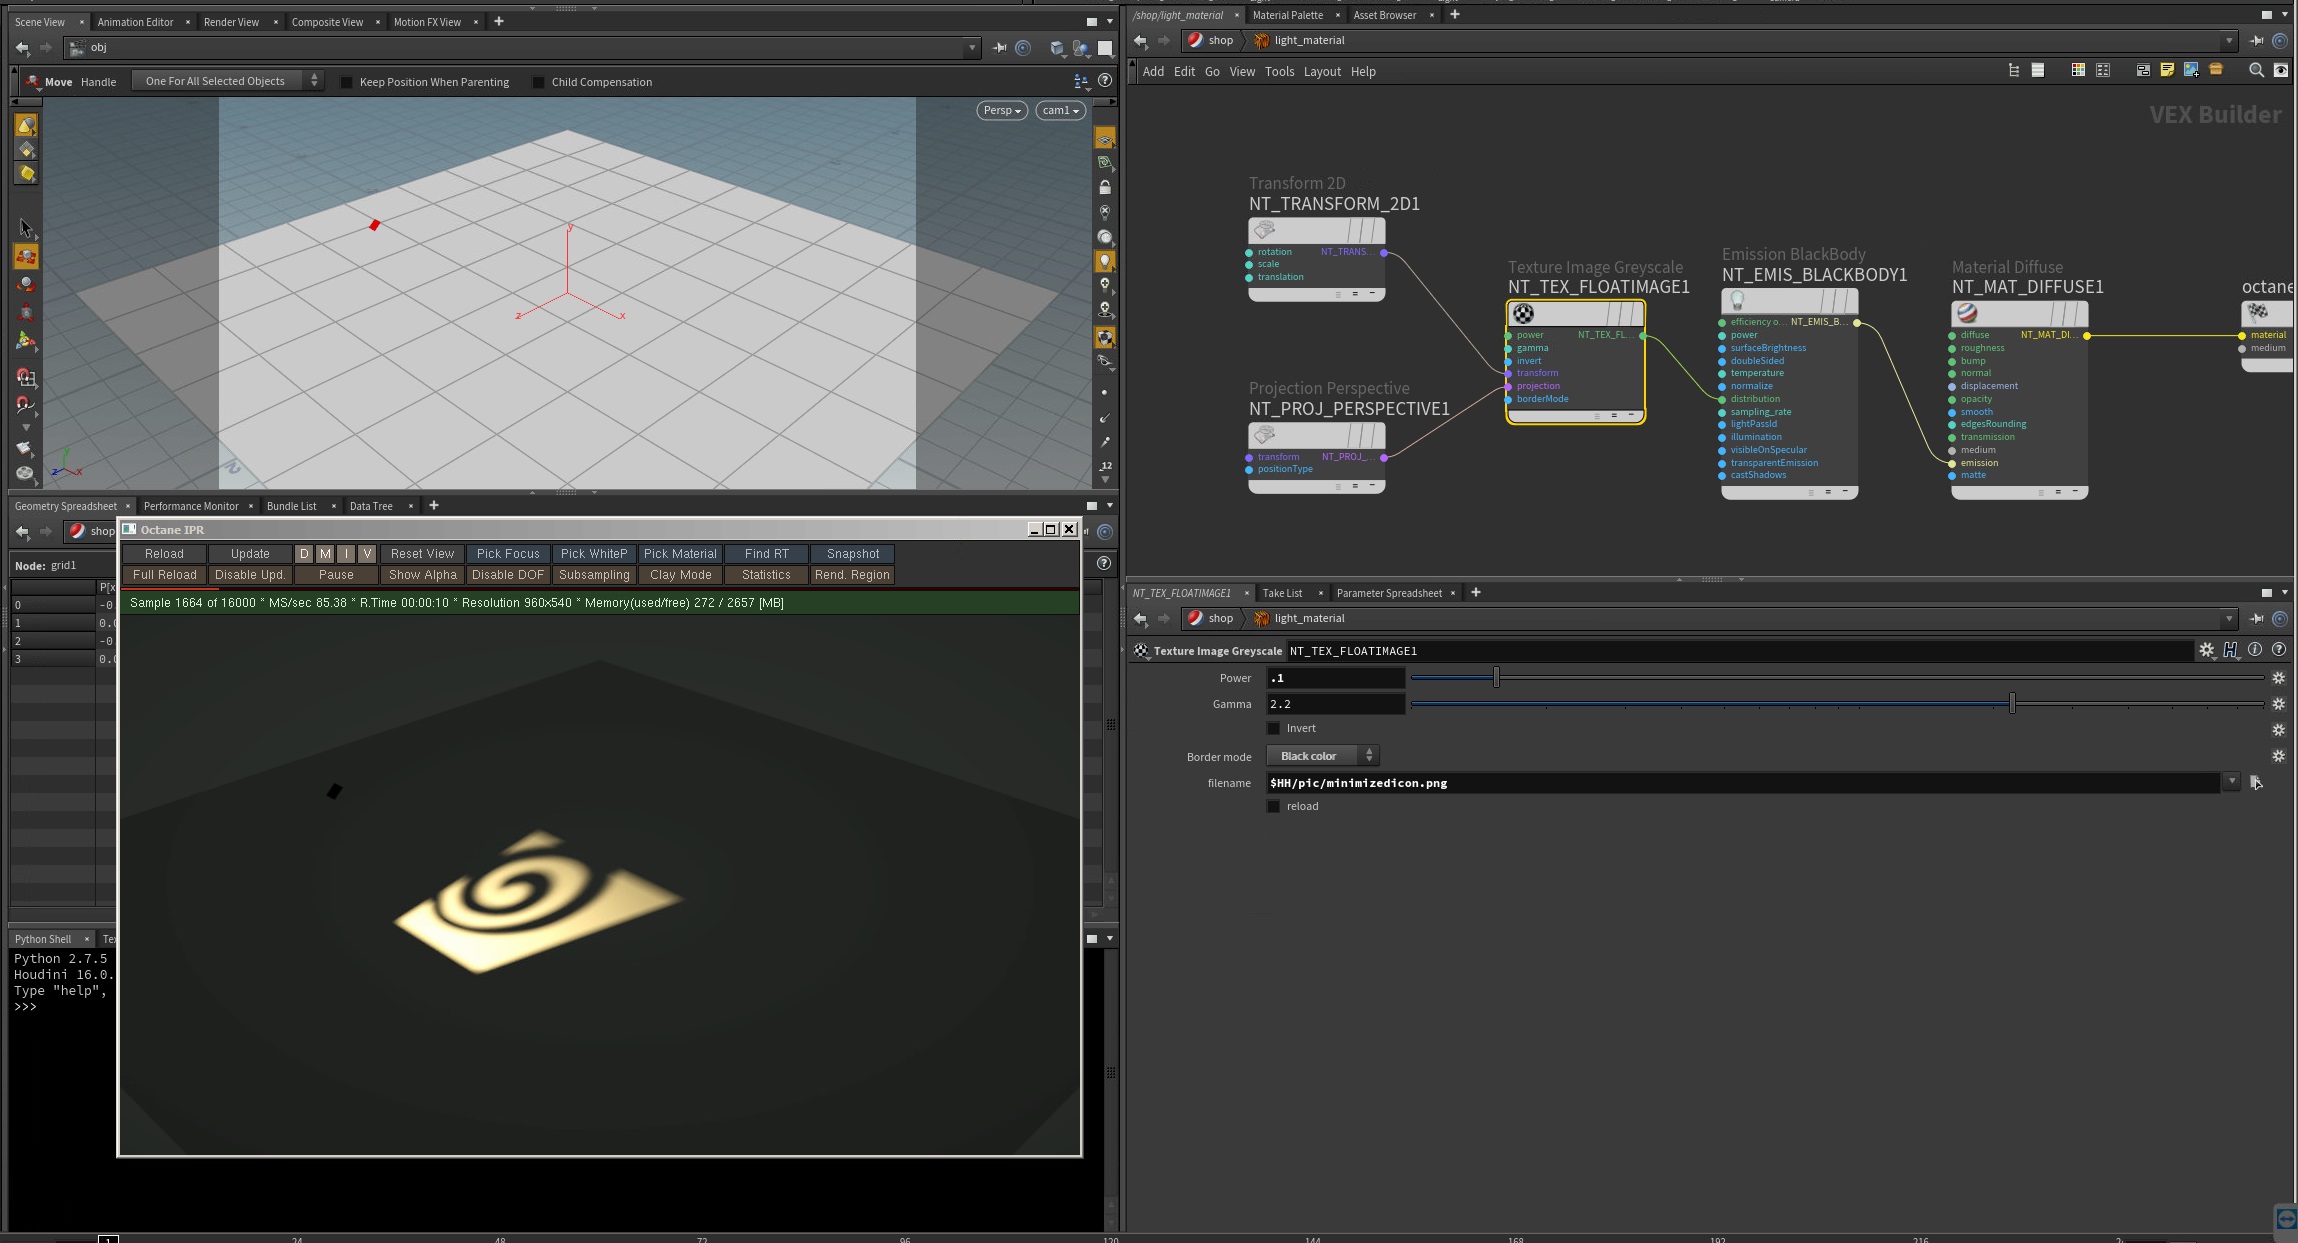Click the select arrow tool in viewport toolbar
This screenshot has height=1243, width=2298.
pyautogui.click(x=26, y=229)
